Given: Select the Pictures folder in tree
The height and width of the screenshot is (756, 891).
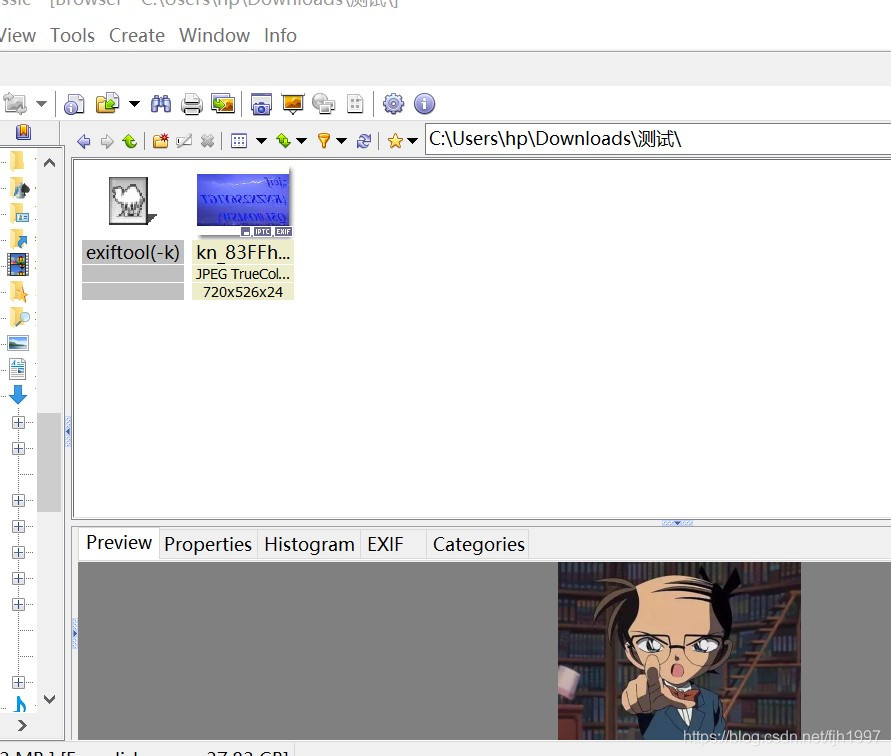Looking at the screenshot, I should point(18,343).
